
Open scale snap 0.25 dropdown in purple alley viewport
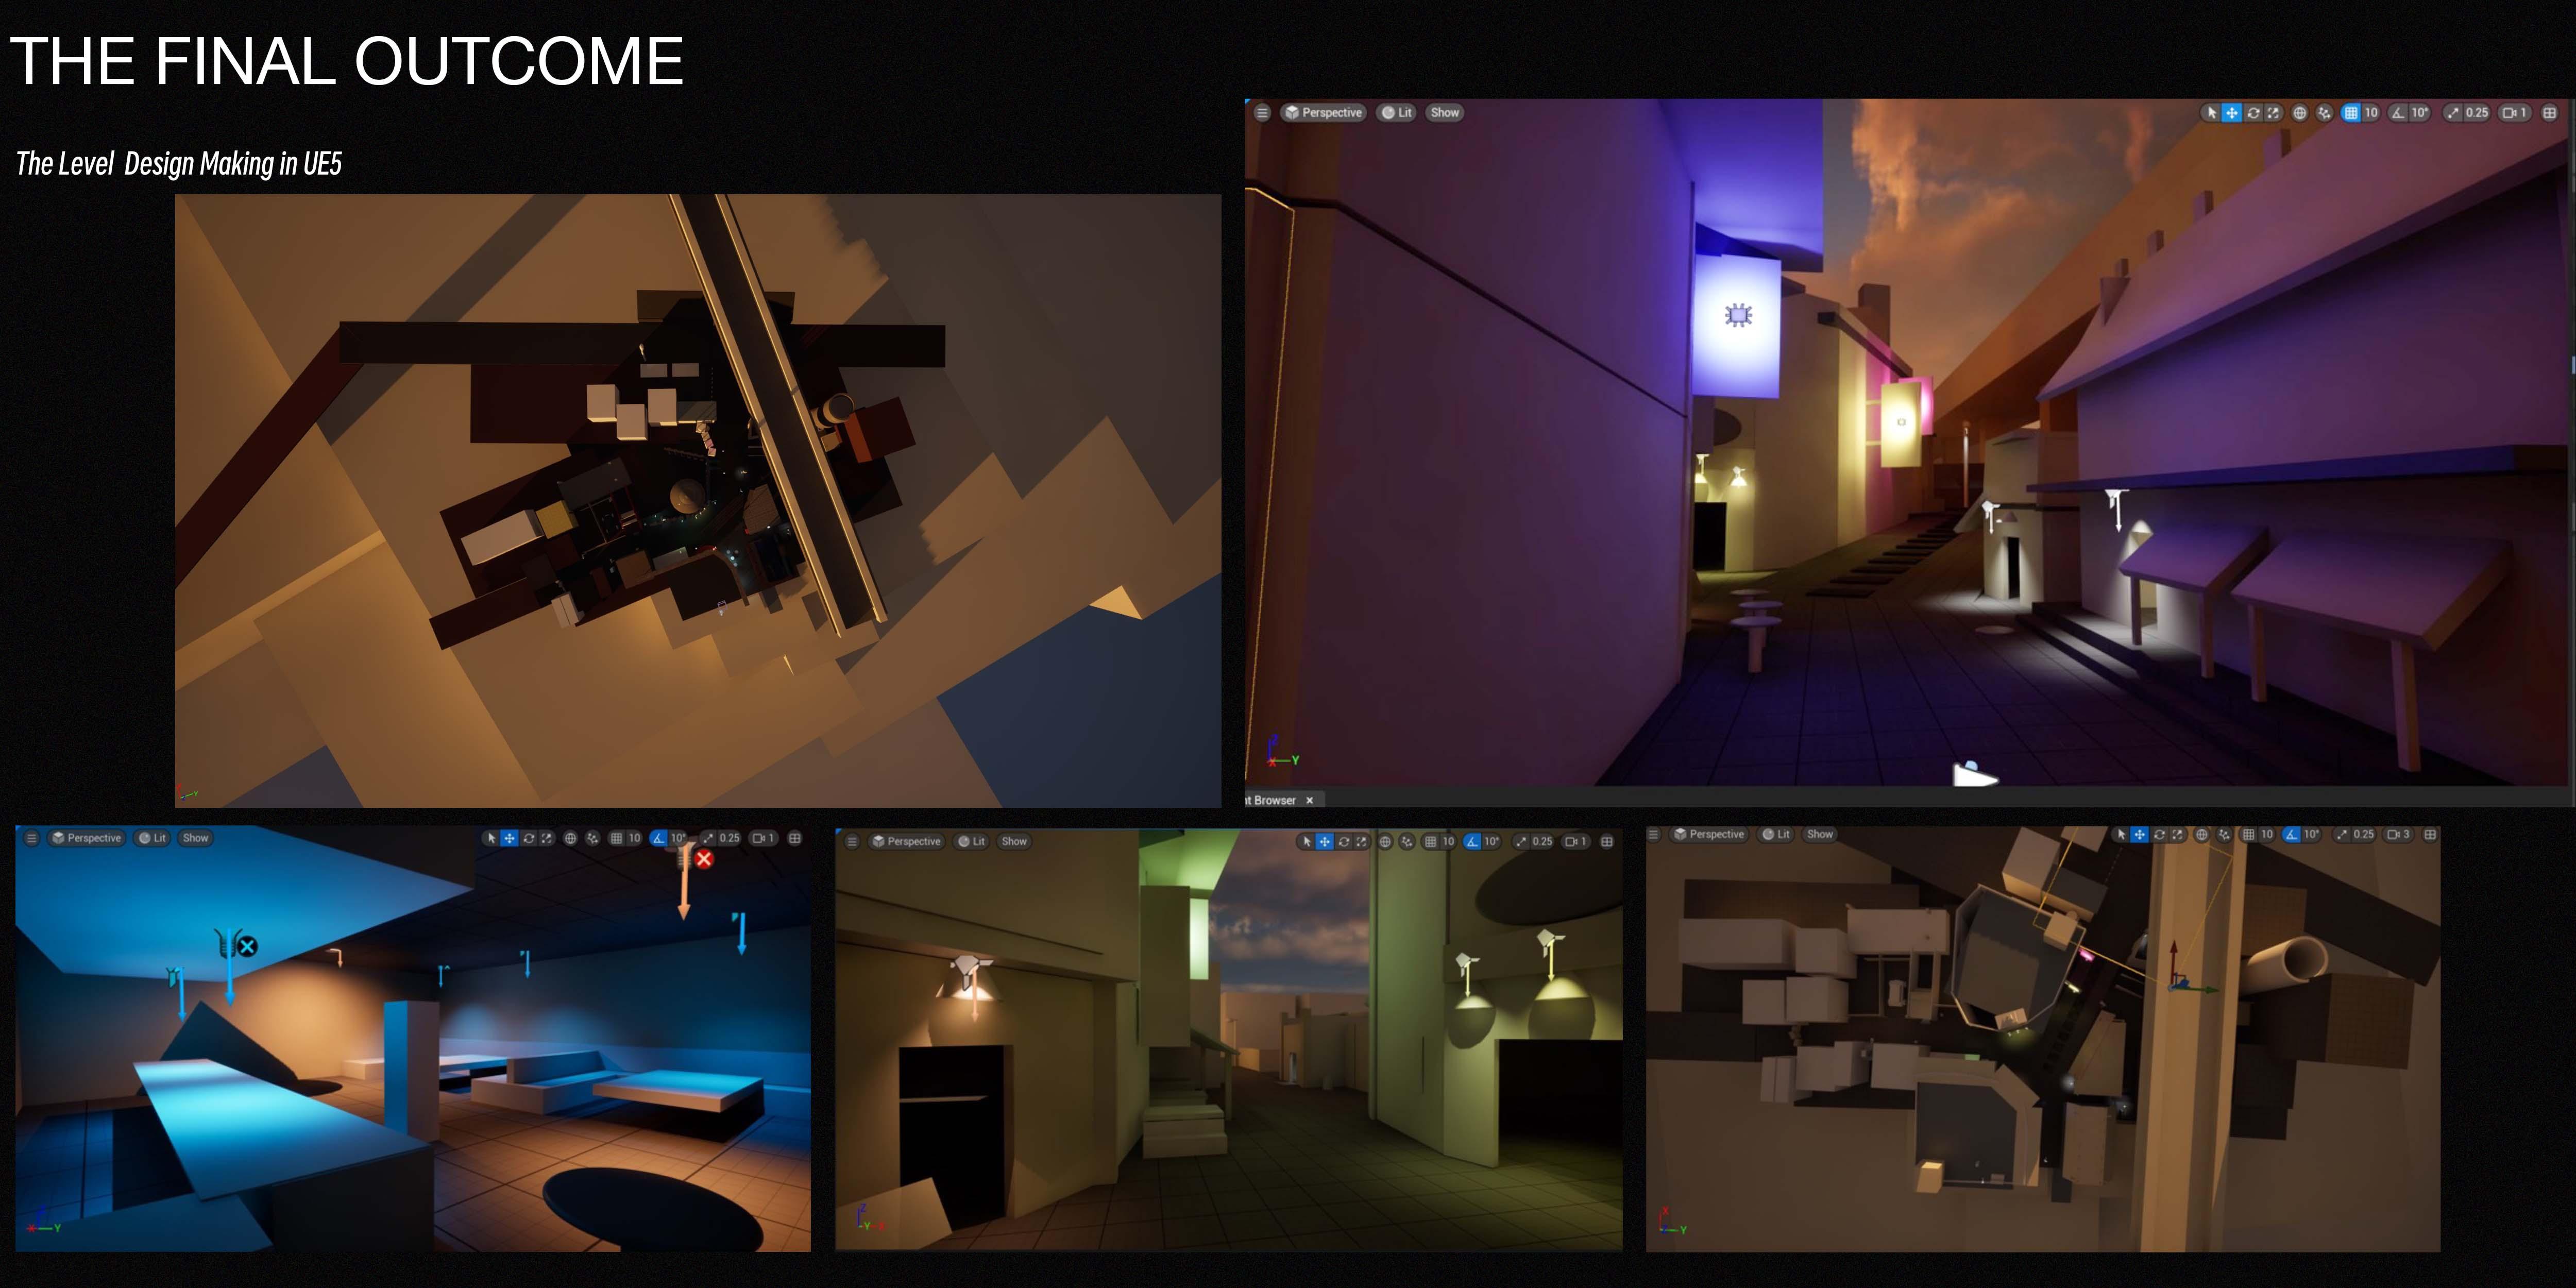click(2476, 113)
